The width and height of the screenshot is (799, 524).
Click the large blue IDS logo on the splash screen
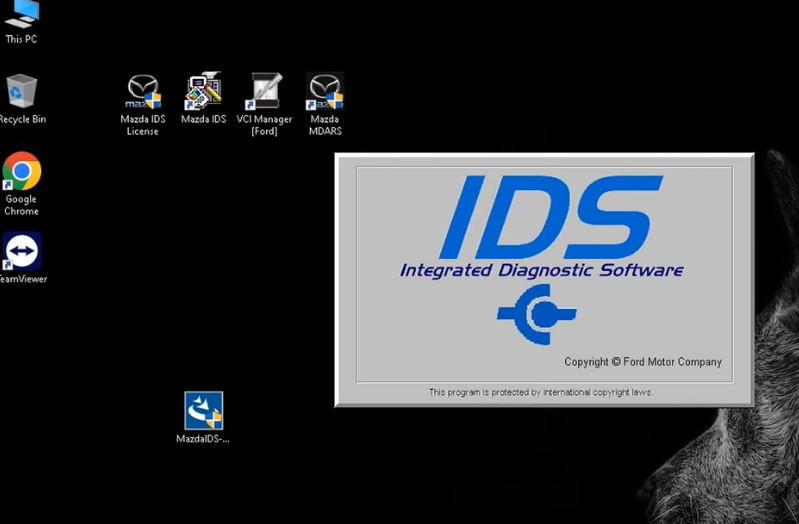tap(551, 217)
